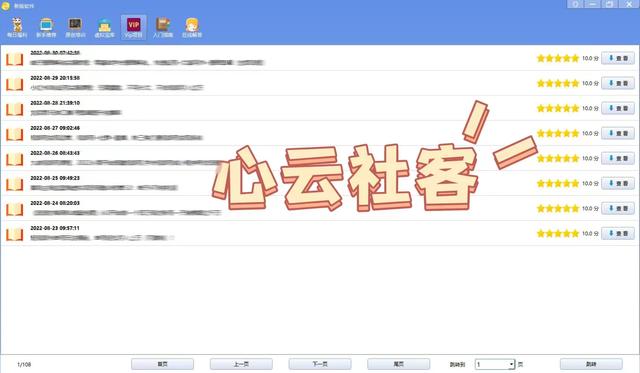
Task: Expand the page number dropdown
Action: (511, 364)
